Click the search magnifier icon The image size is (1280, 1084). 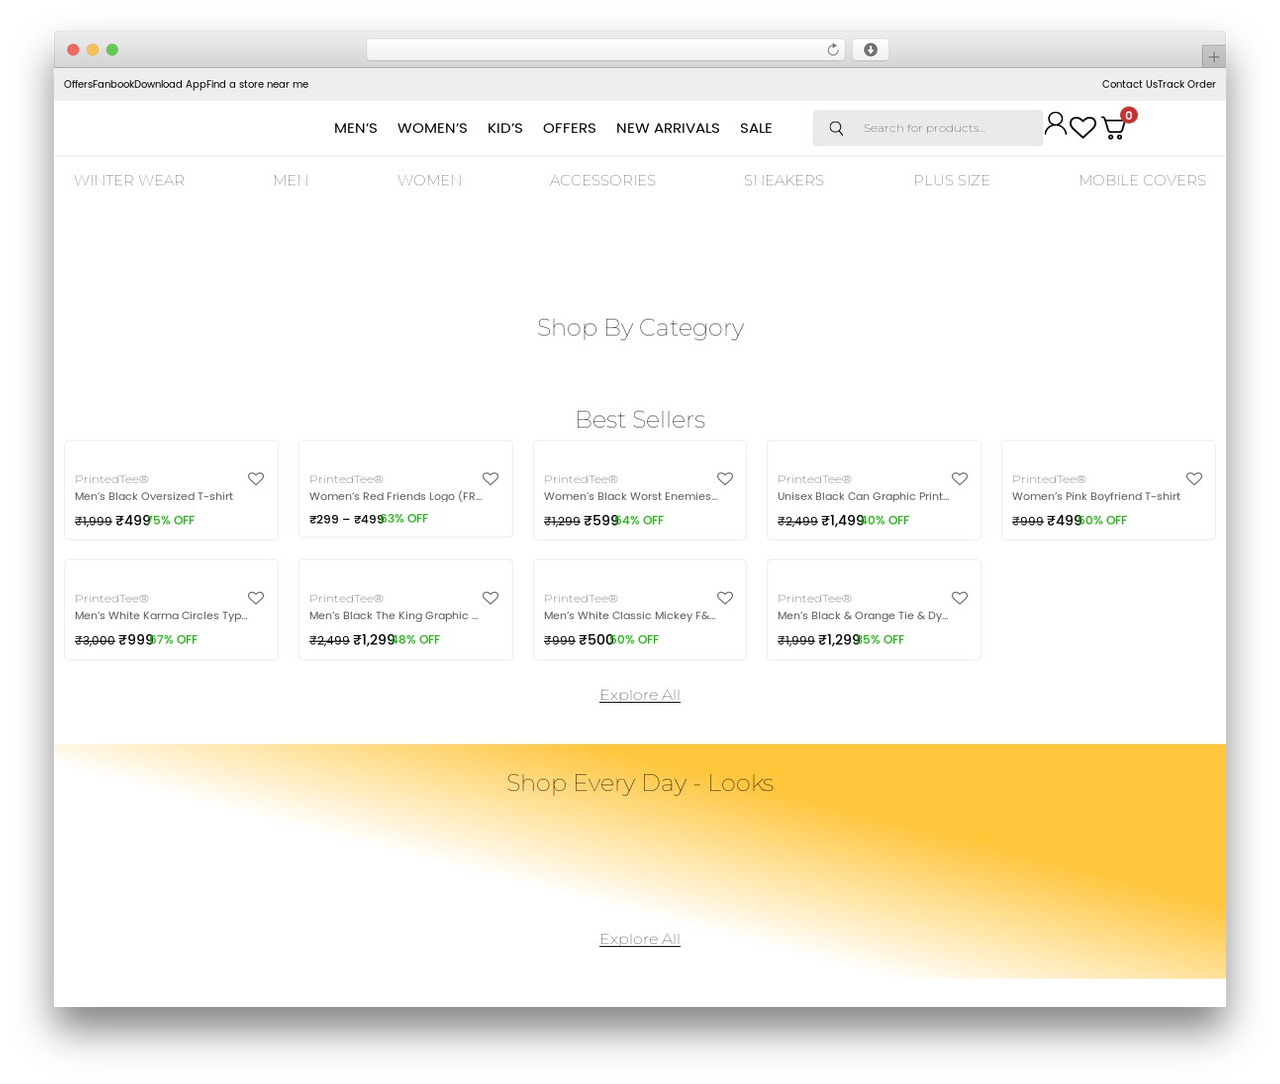point(836,128)
